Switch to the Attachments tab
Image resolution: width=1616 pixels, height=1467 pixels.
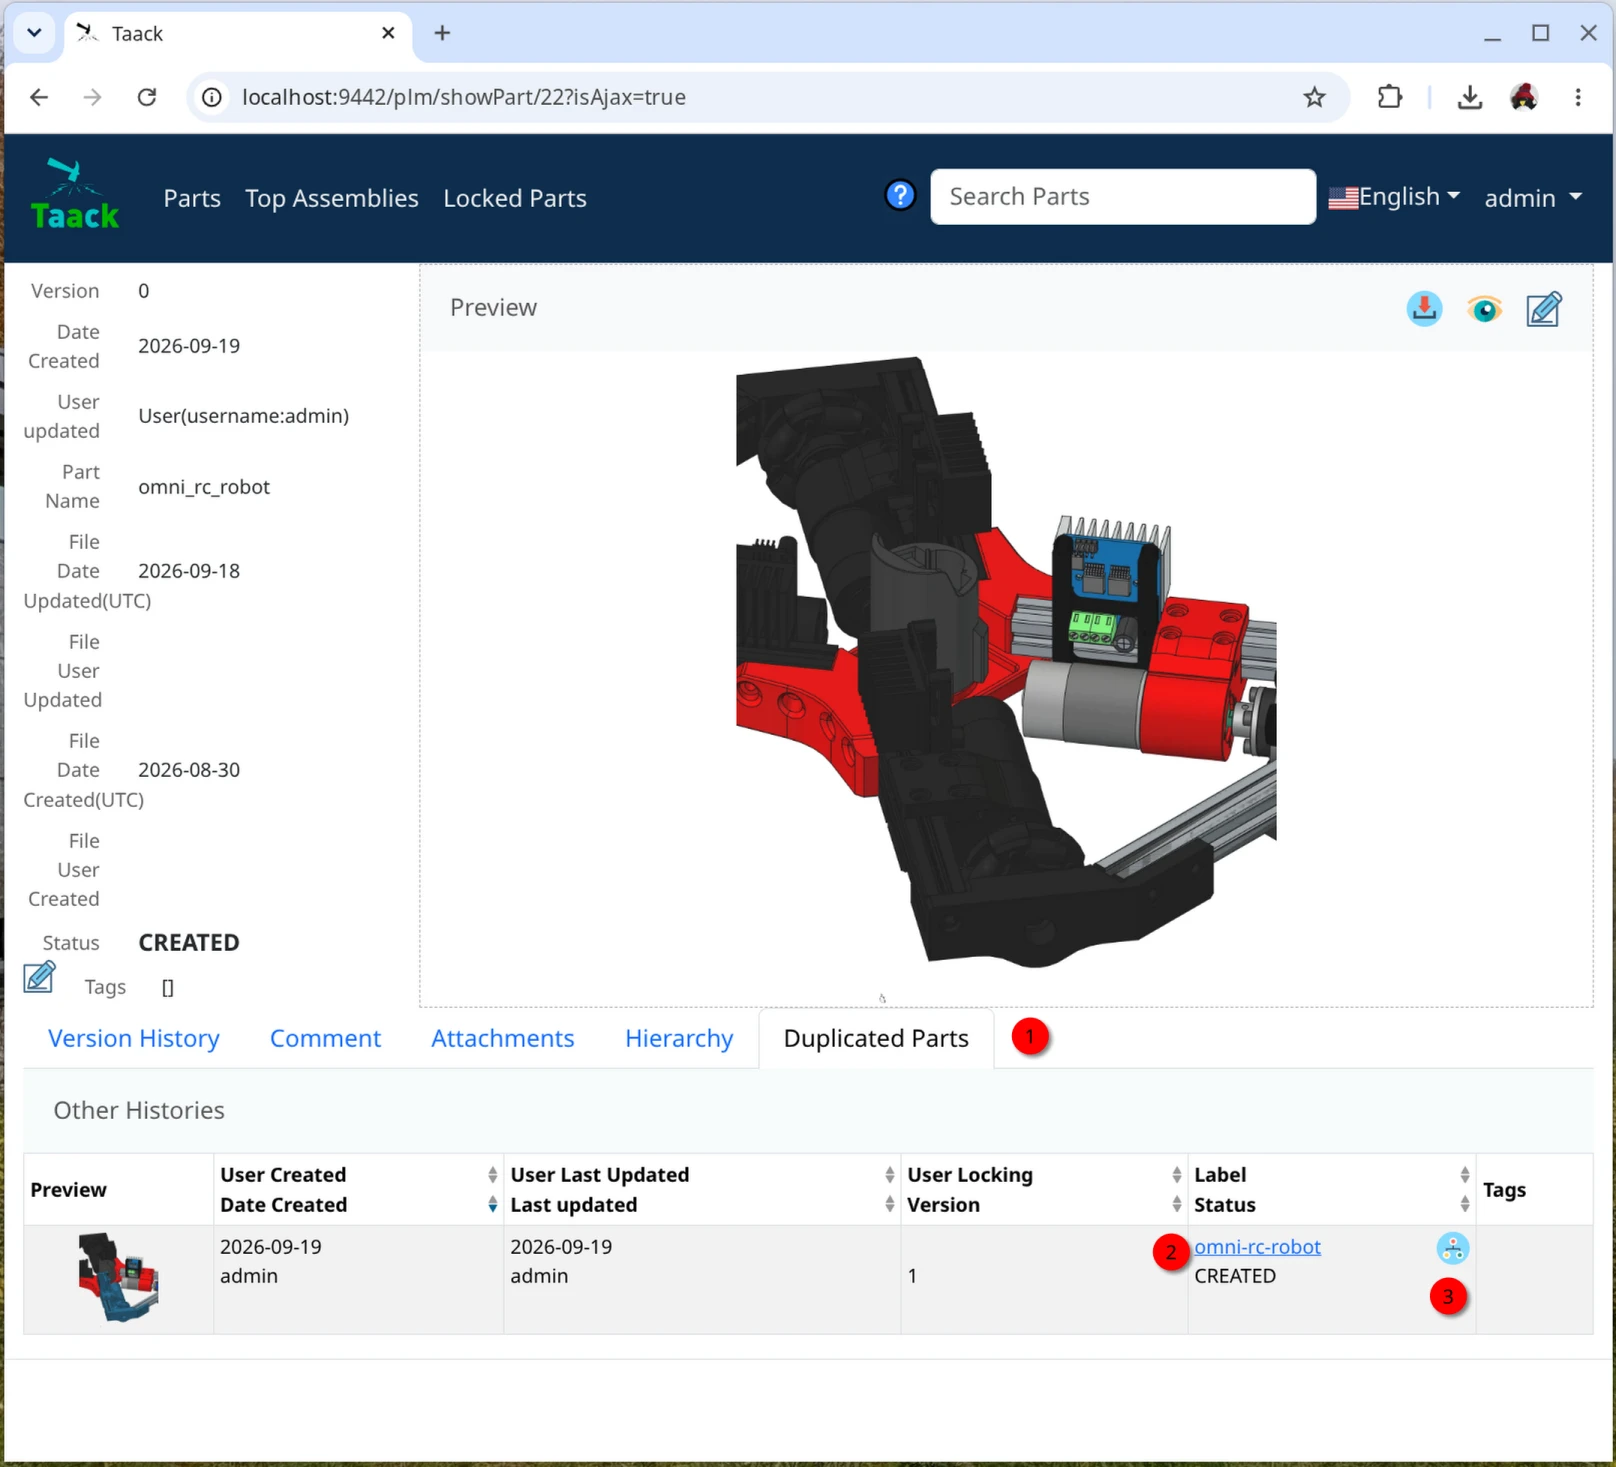503,1039
